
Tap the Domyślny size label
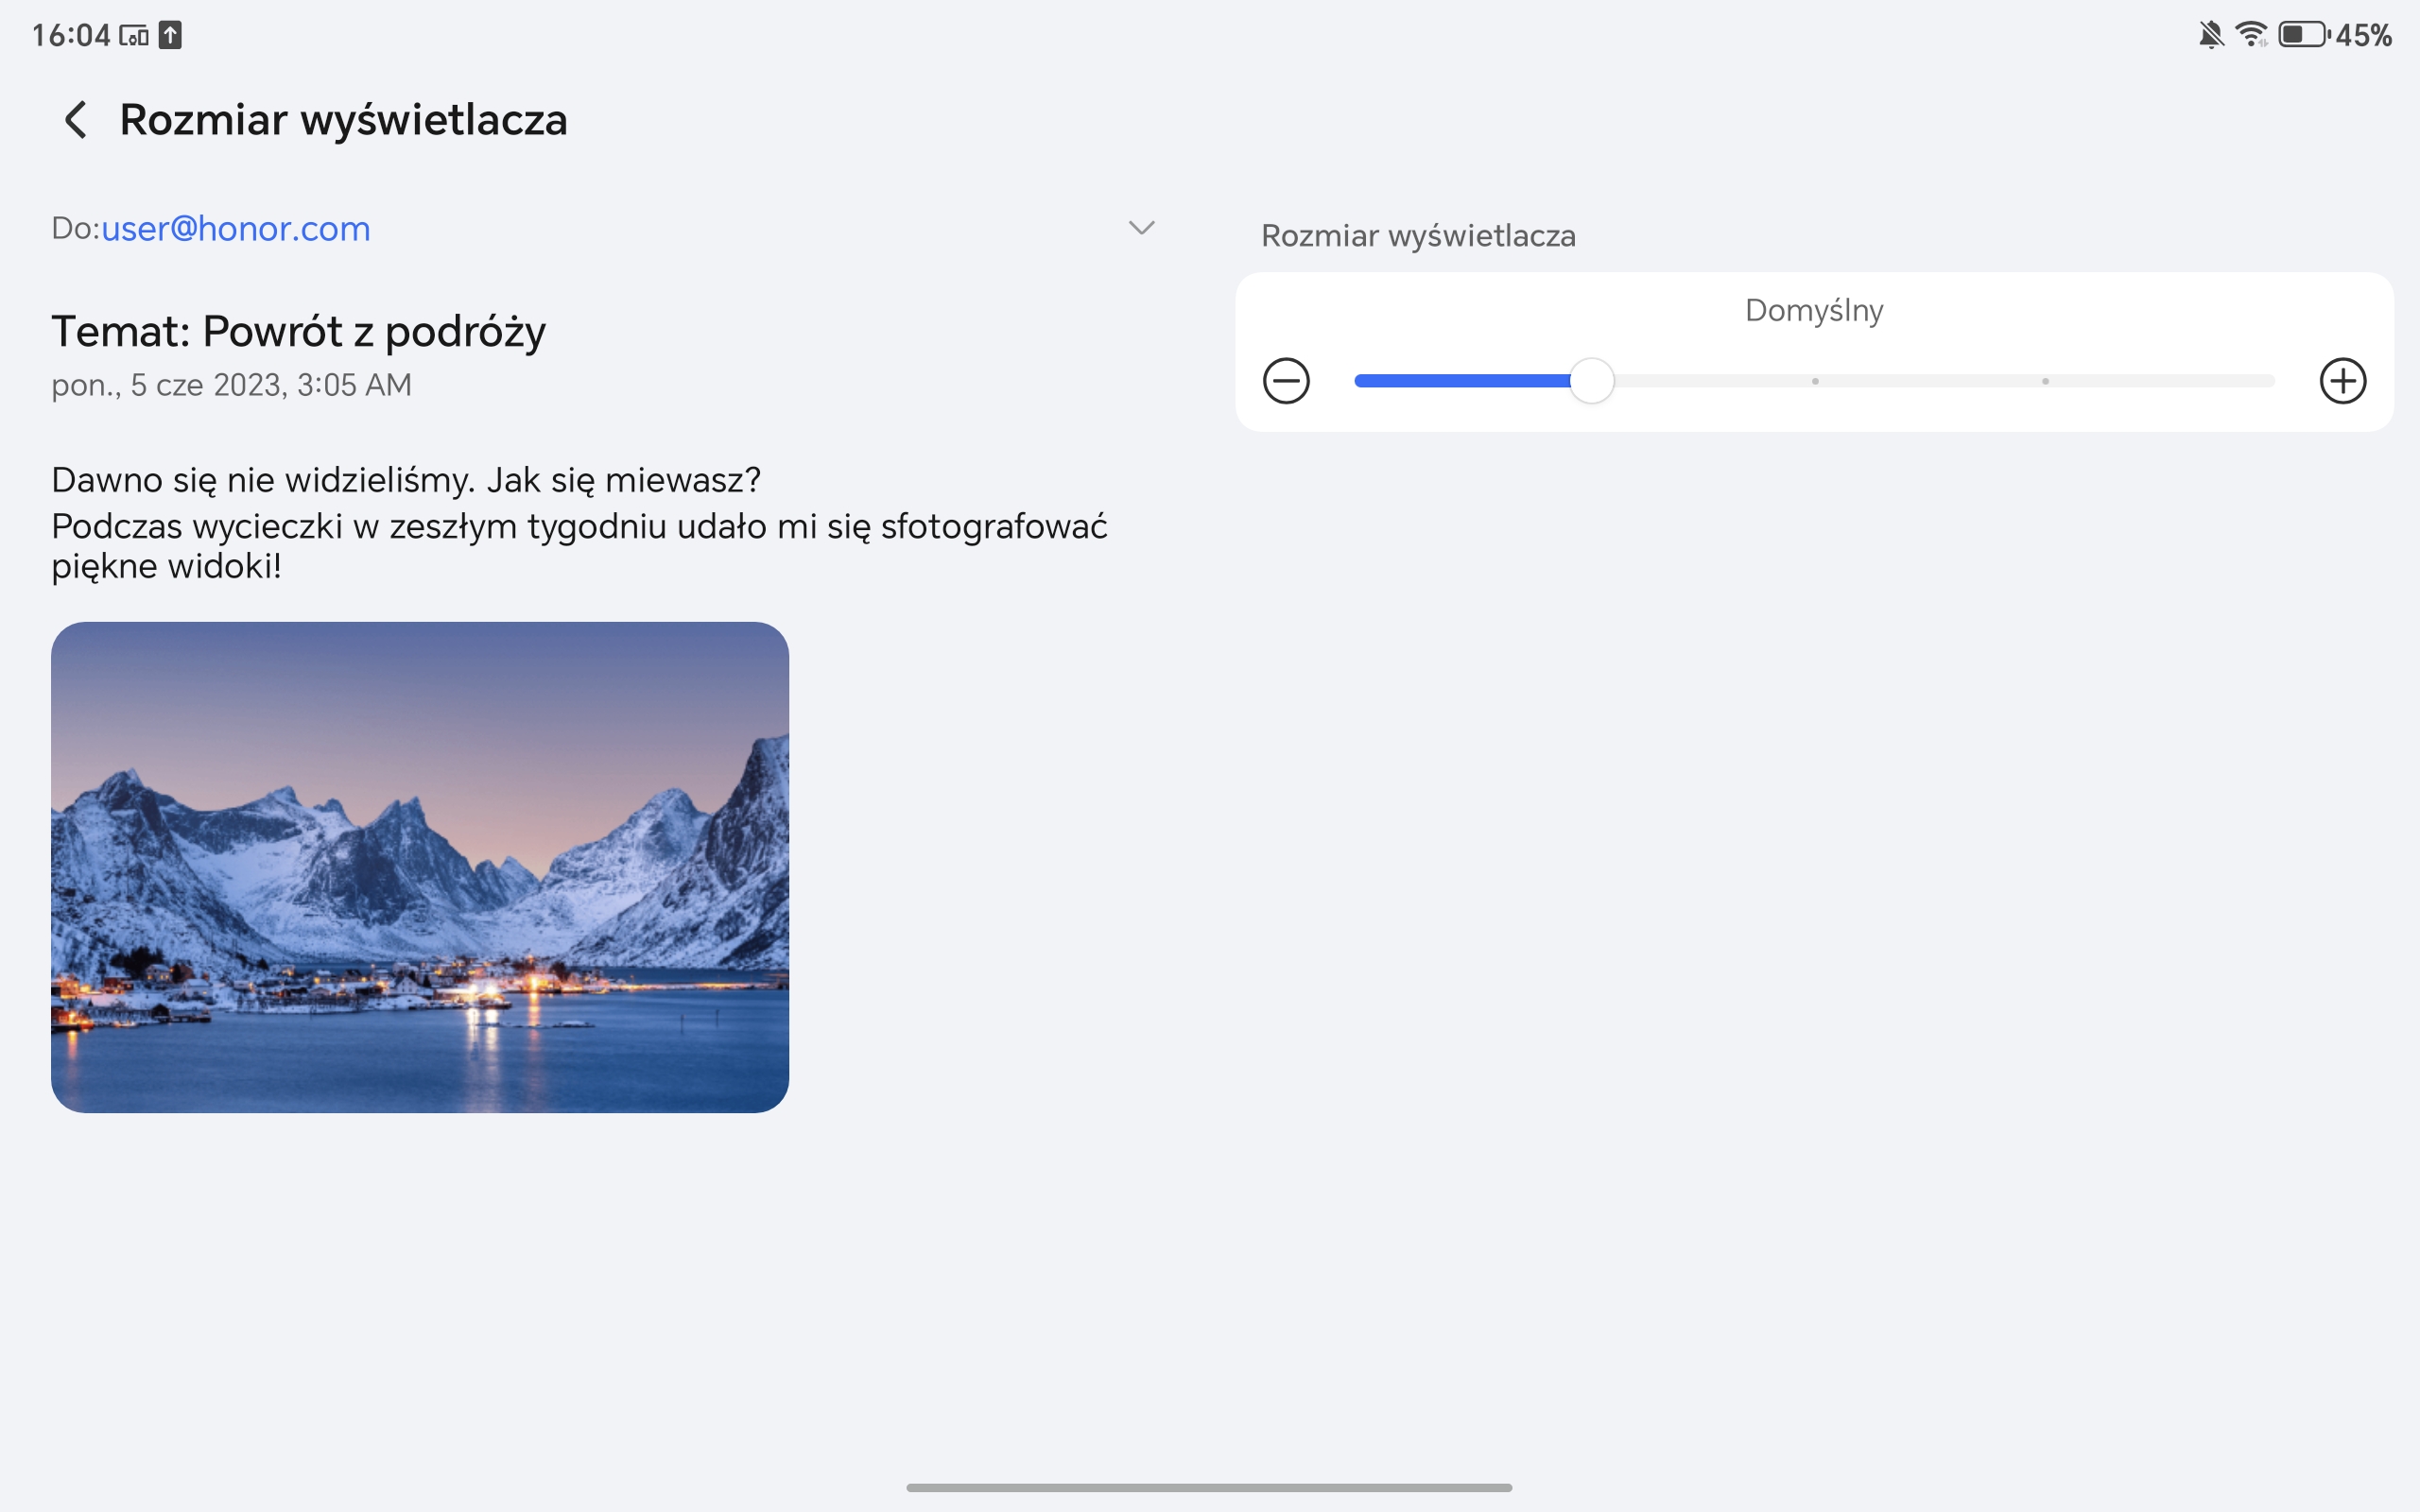point(1814,310)
